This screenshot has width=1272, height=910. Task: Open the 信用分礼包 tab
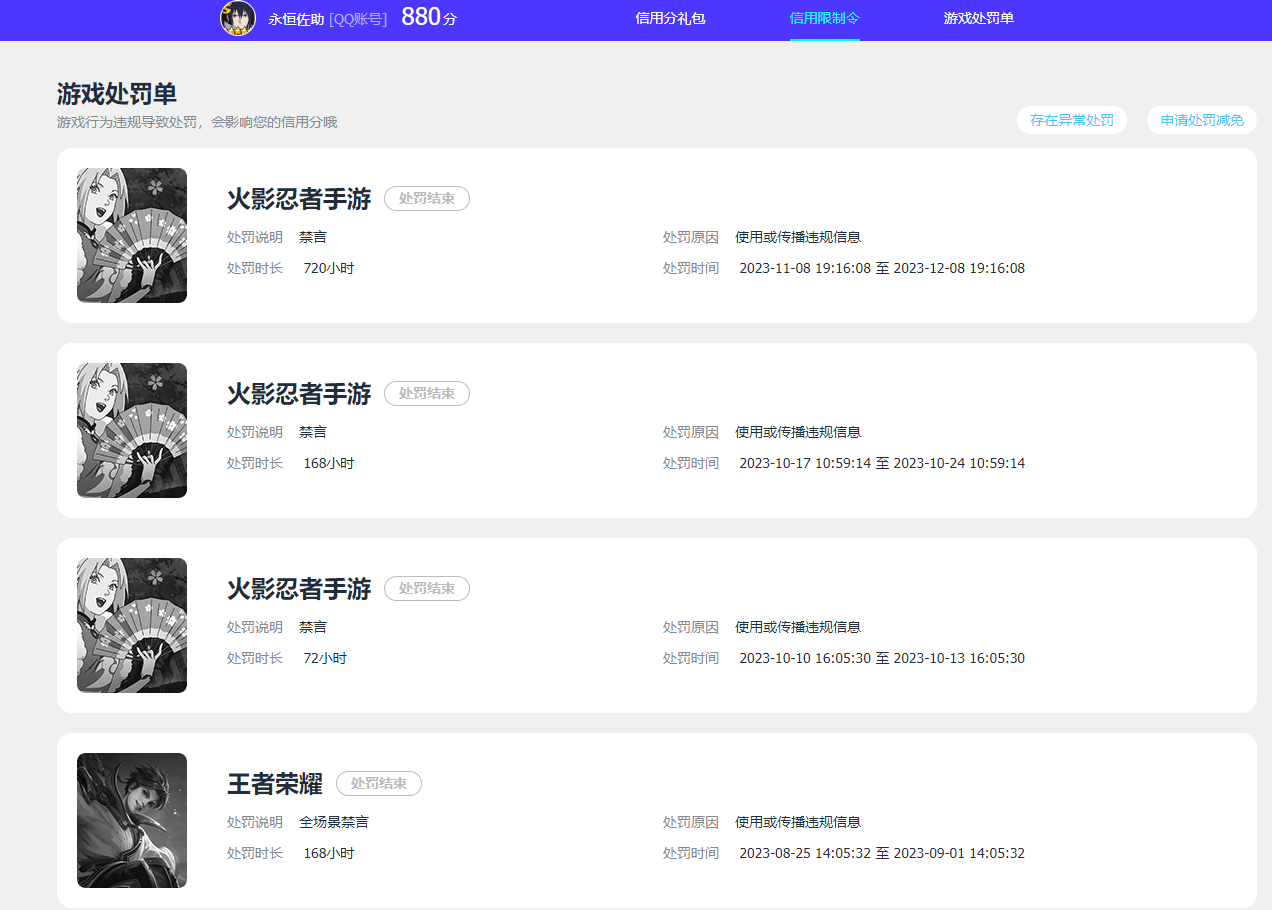670,18
